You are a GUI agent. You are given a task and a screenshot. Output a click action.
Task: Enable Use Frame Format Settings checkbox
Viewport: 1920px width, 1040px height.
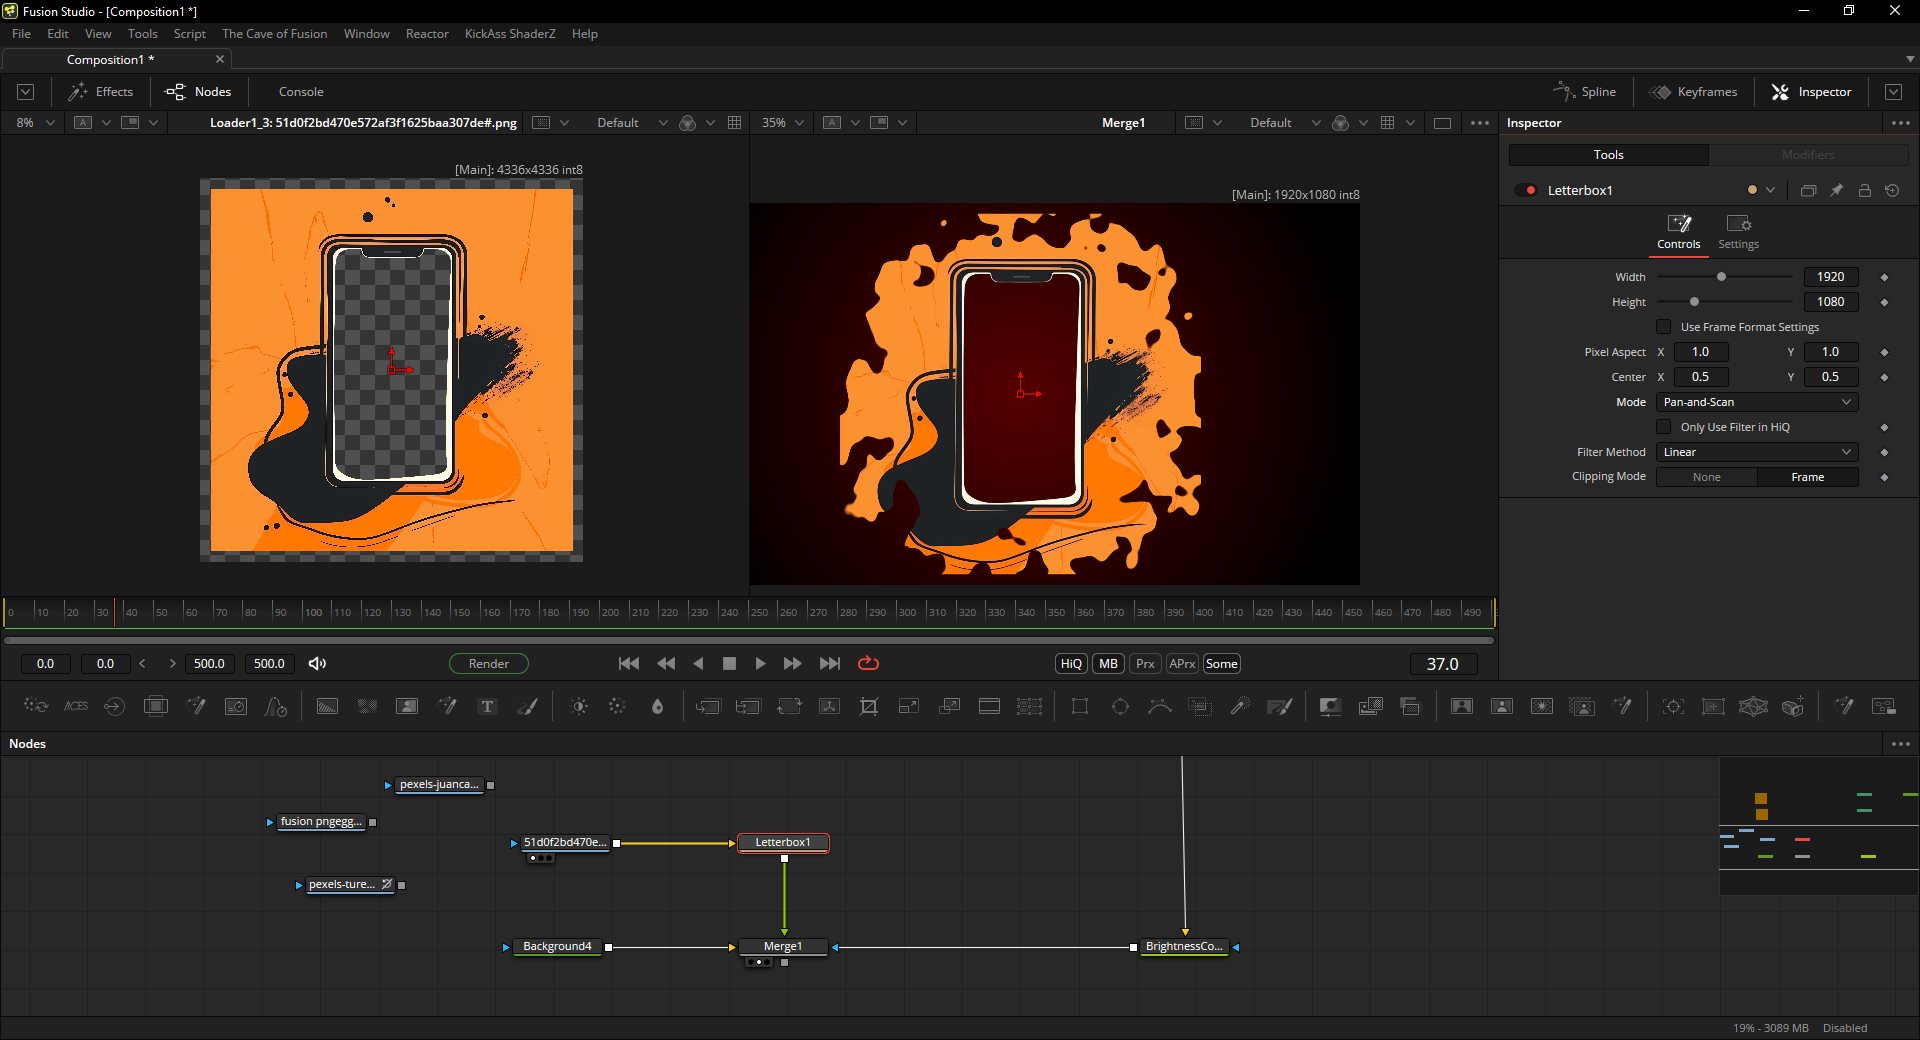[x=1664, y=327]
